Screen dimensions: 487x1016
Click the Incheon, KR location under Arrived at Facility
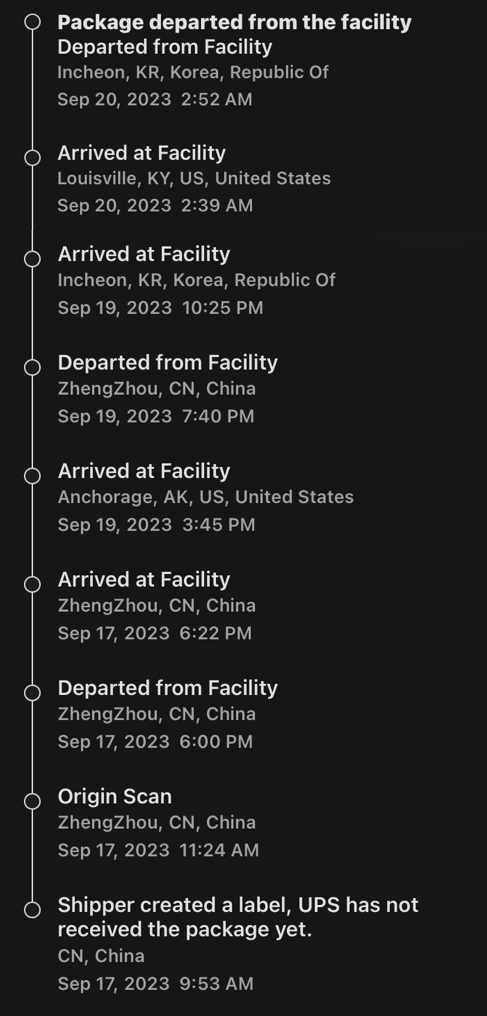196,280
